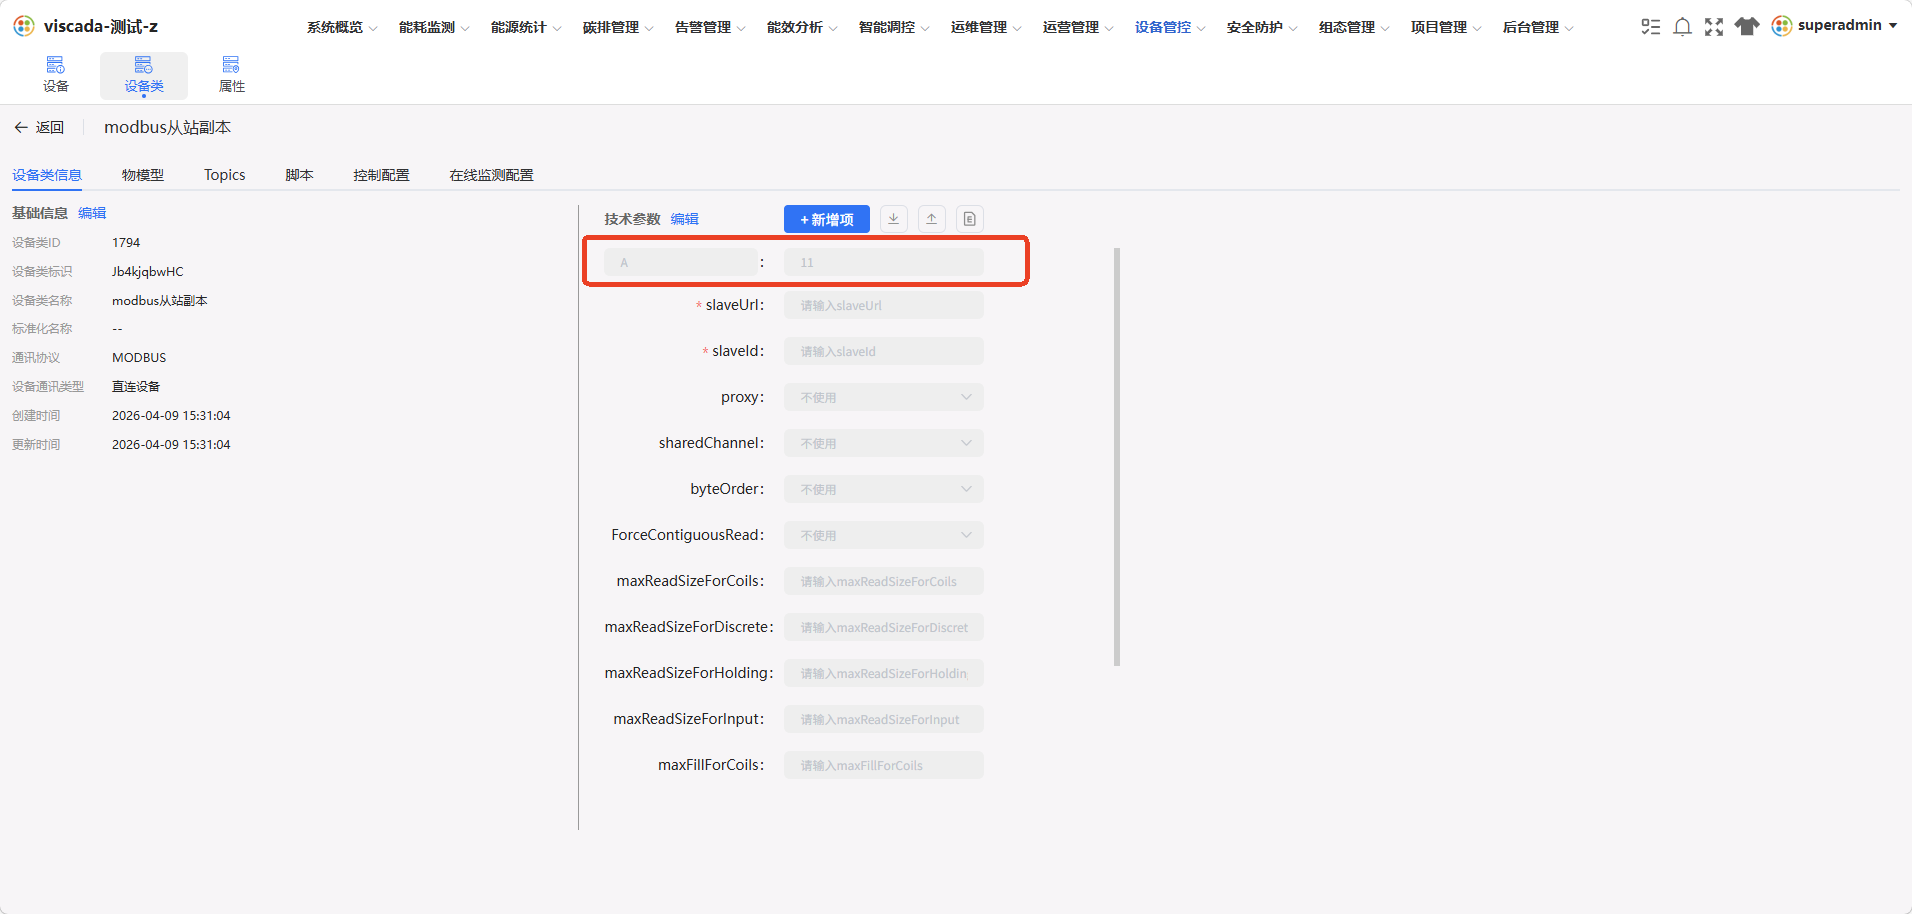Open the 后台管理 menu
This screenshot has width=1912, height=914.
pyautogui.click(x=1538, y=27)
